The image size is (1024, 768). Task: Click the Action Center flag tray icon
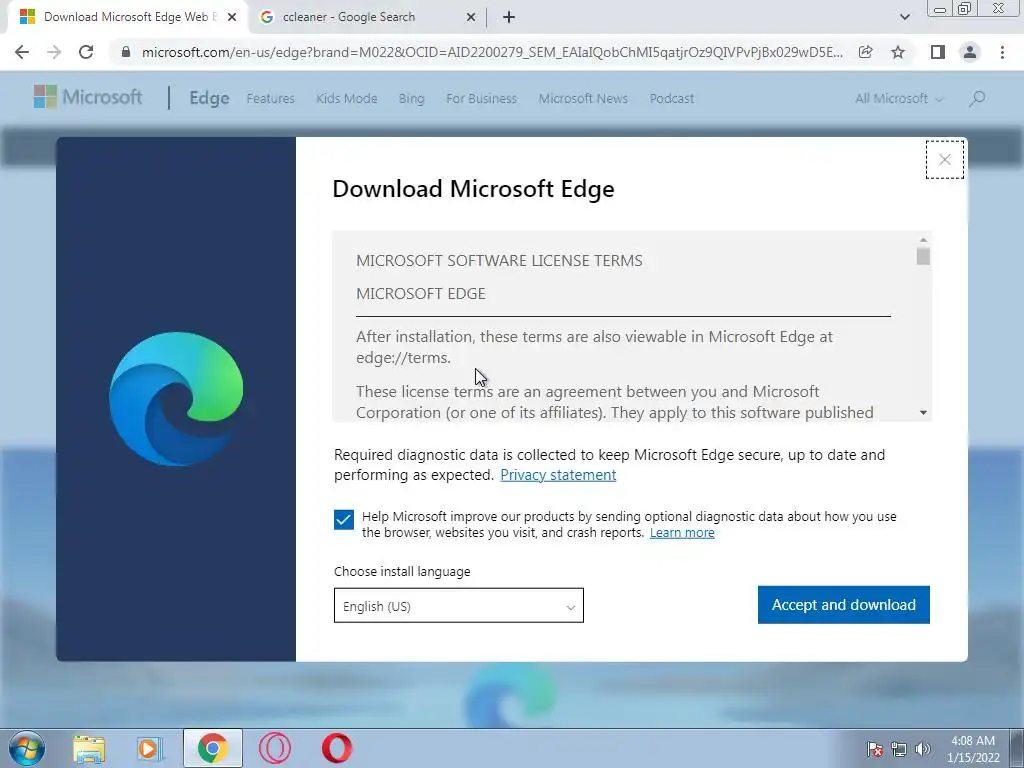pos(874,749)
